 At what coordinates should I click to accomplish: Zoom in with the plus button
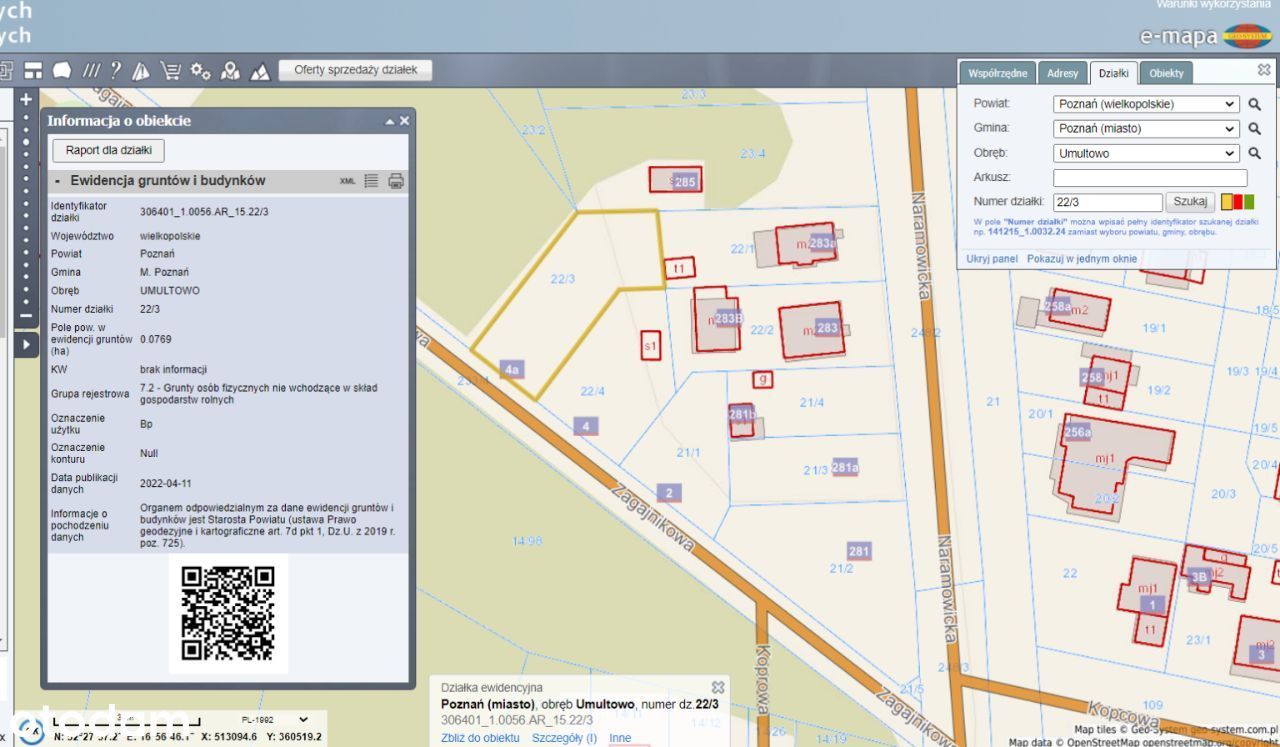26,99
